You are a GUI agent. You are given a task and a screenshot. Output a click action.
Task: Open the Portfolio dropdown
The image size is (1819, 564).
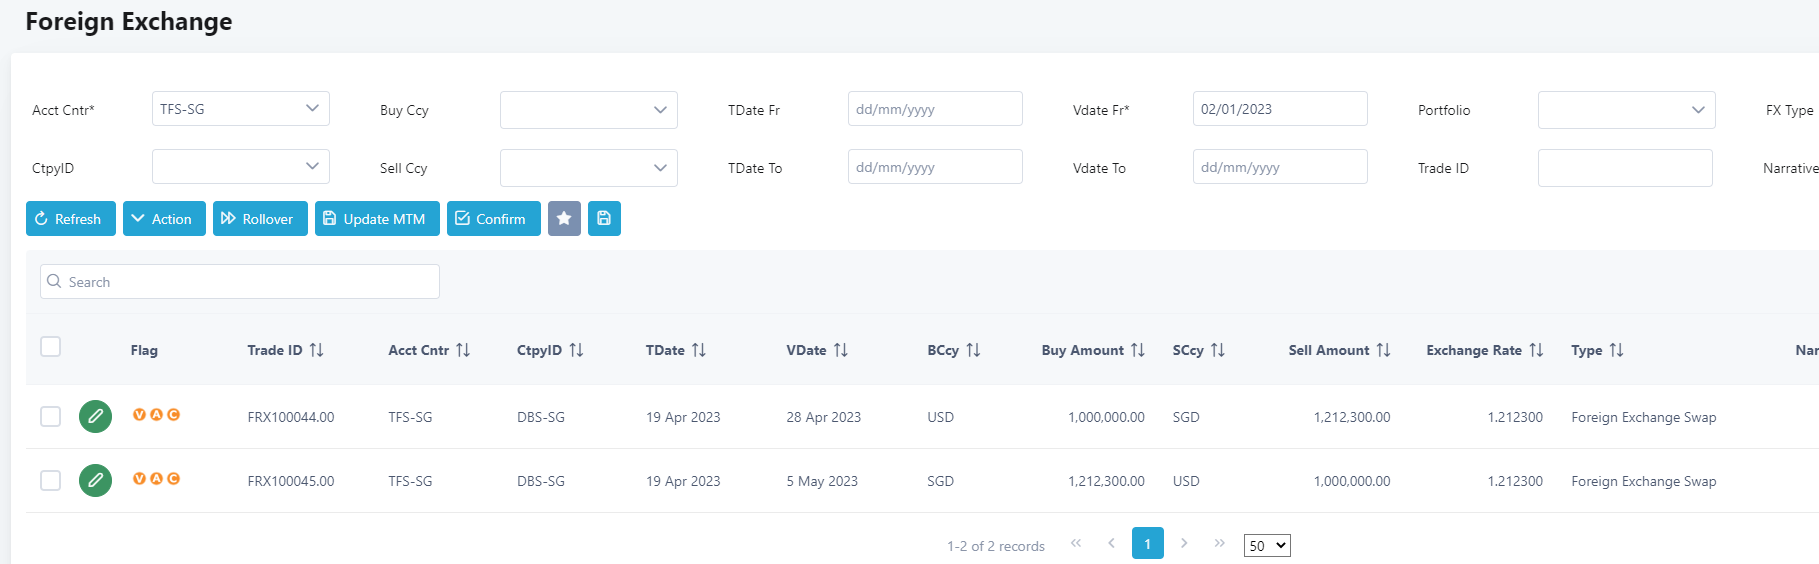tap(1626, 110)
